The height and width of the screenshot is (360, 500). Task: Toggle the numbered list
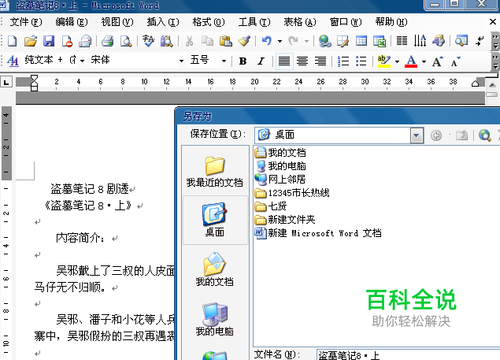[343, 61]
